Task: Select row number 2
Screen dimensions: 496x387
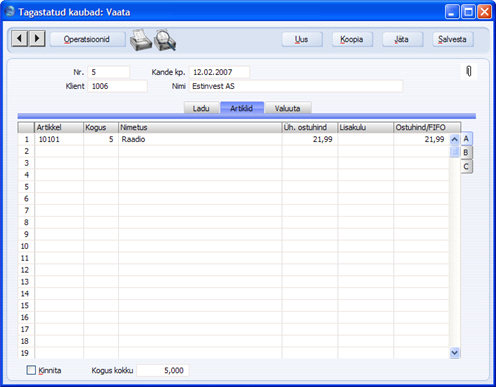Action: pos(26,151)
